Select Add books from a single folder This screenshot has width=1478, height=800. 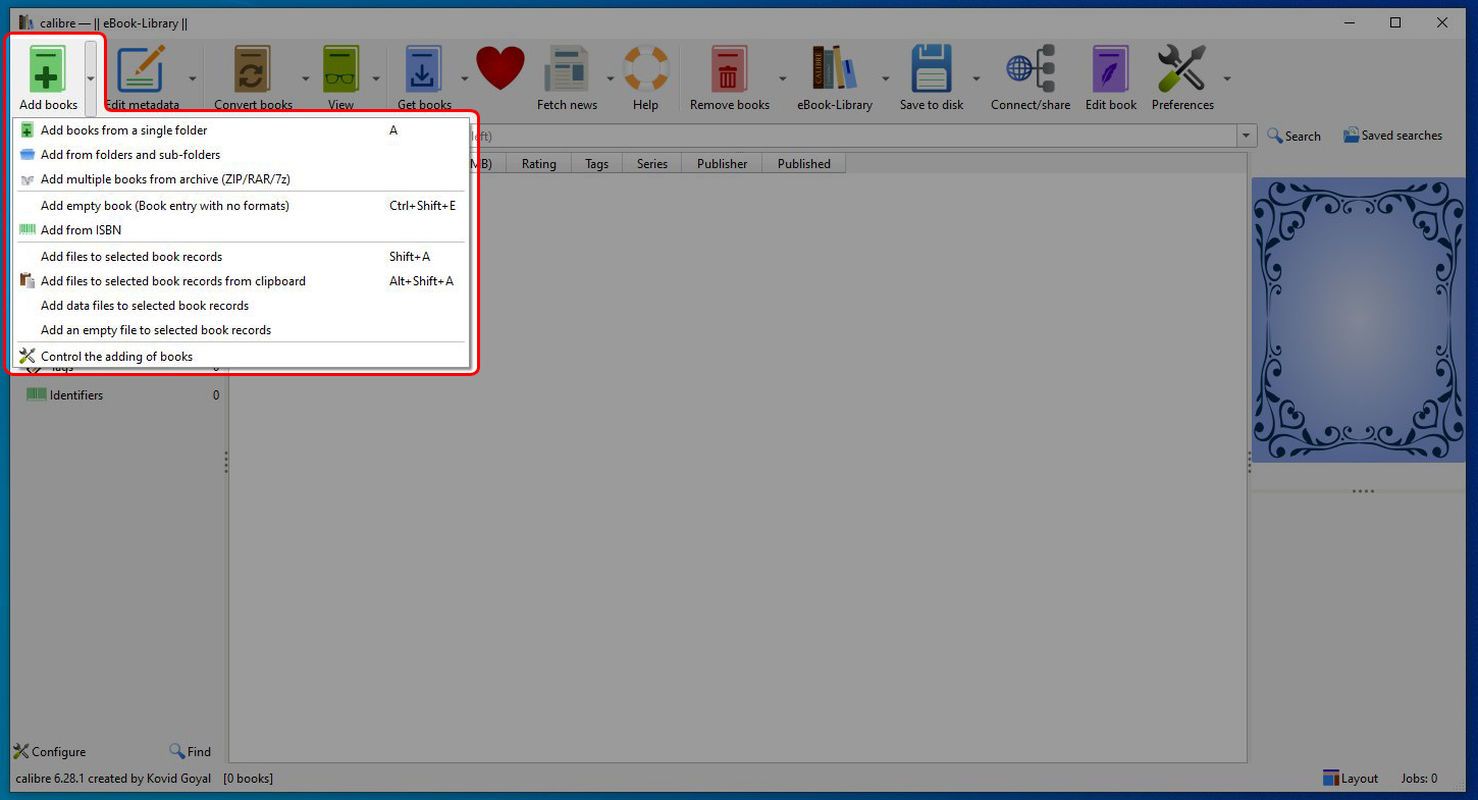click(x=240, y=130)
